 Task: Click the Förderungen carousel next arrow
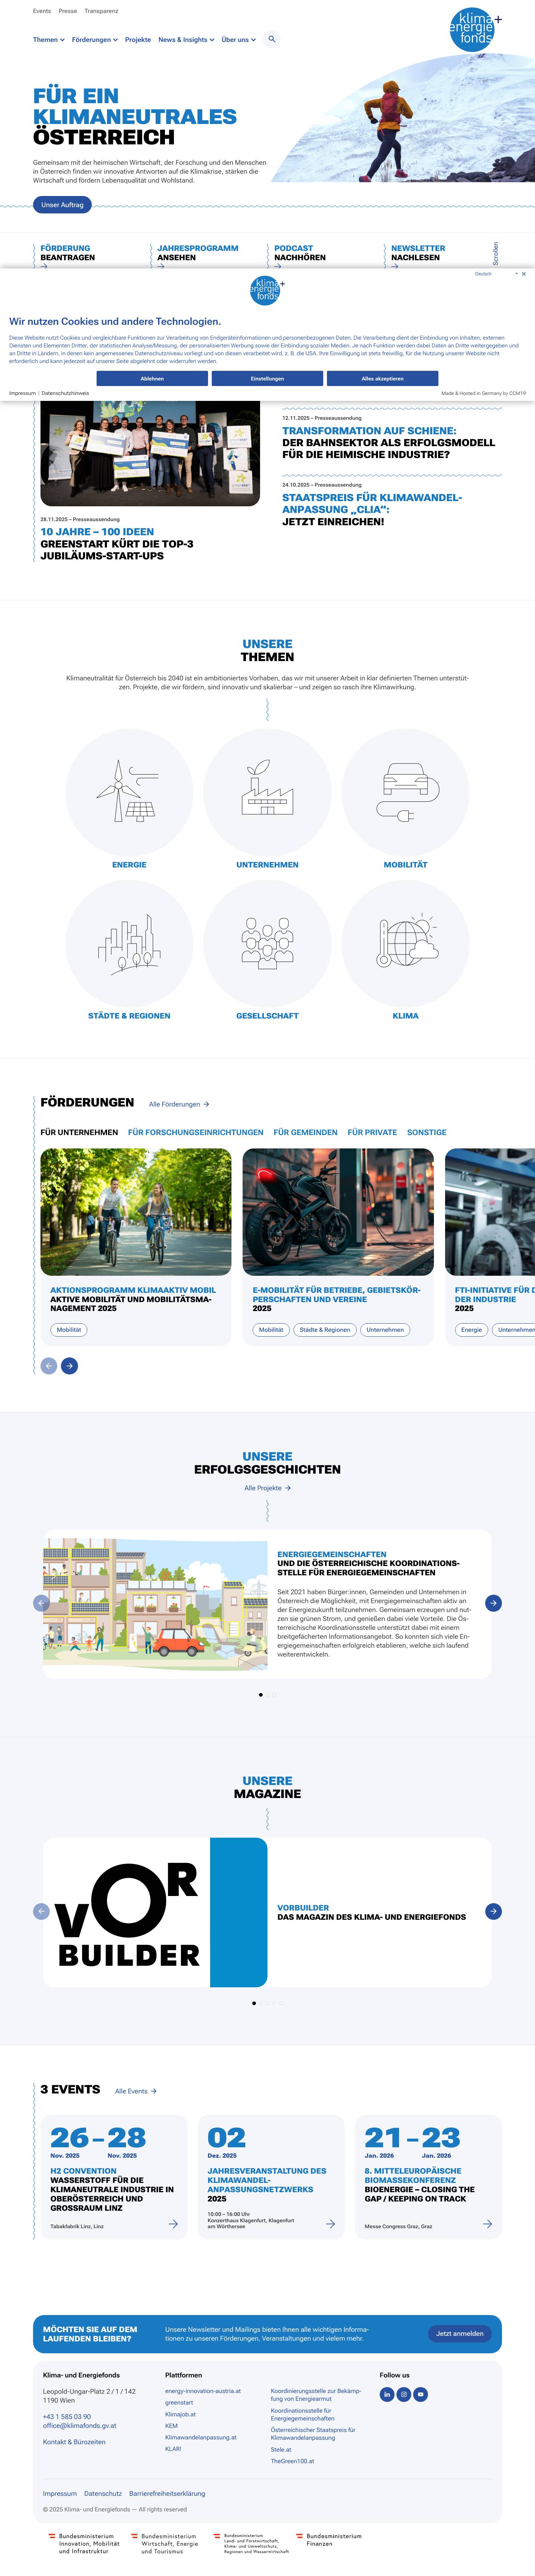(69, 1366)
